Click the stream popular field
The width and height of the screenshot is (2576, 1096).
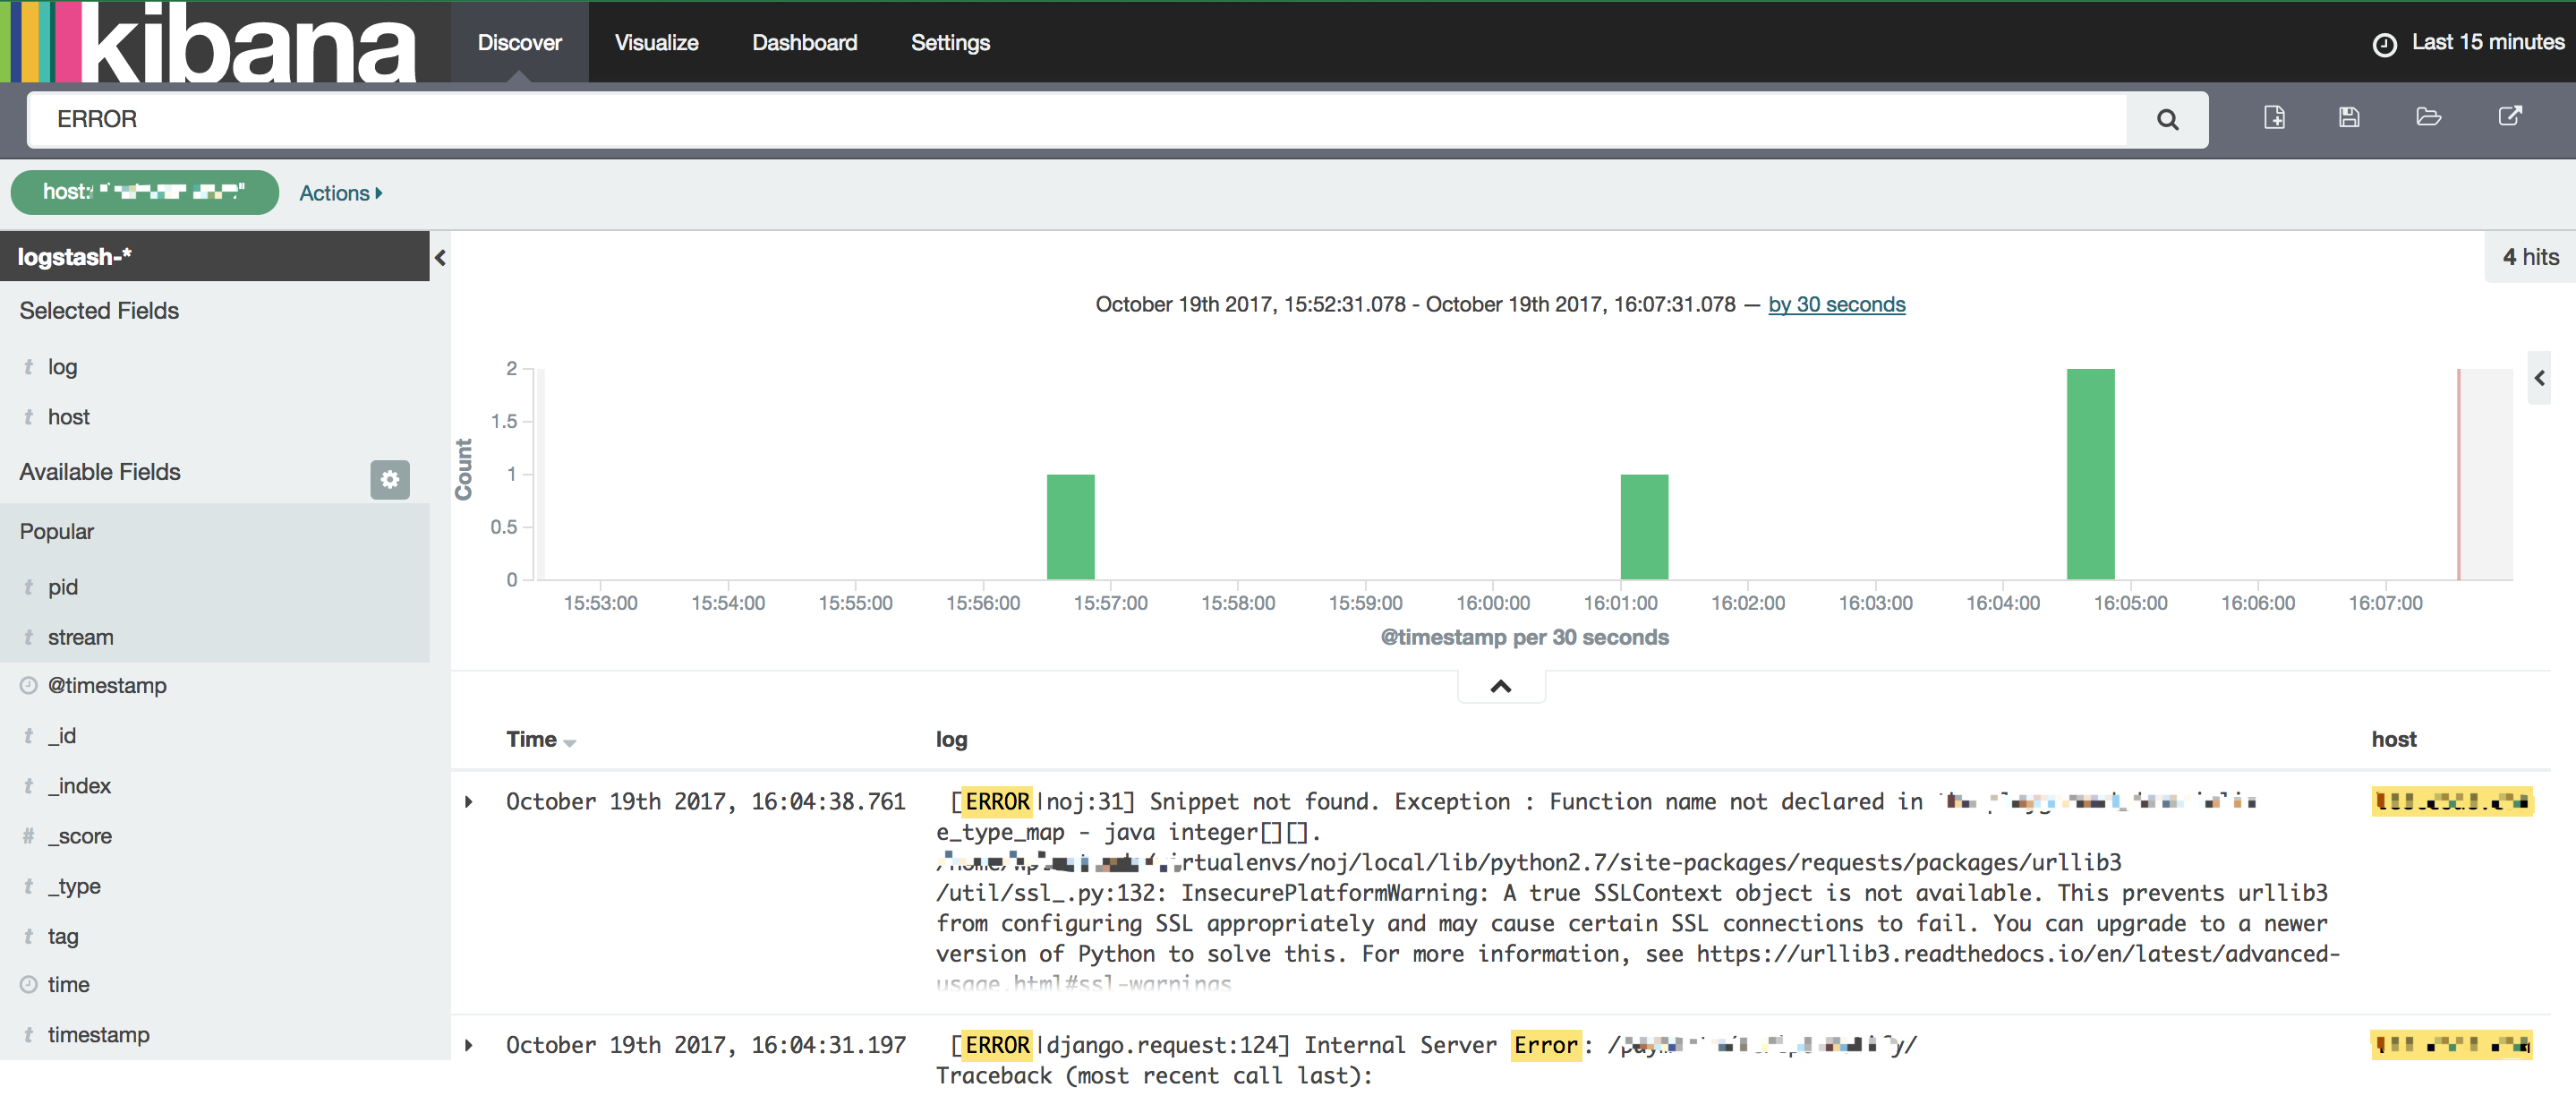point(80,638)
